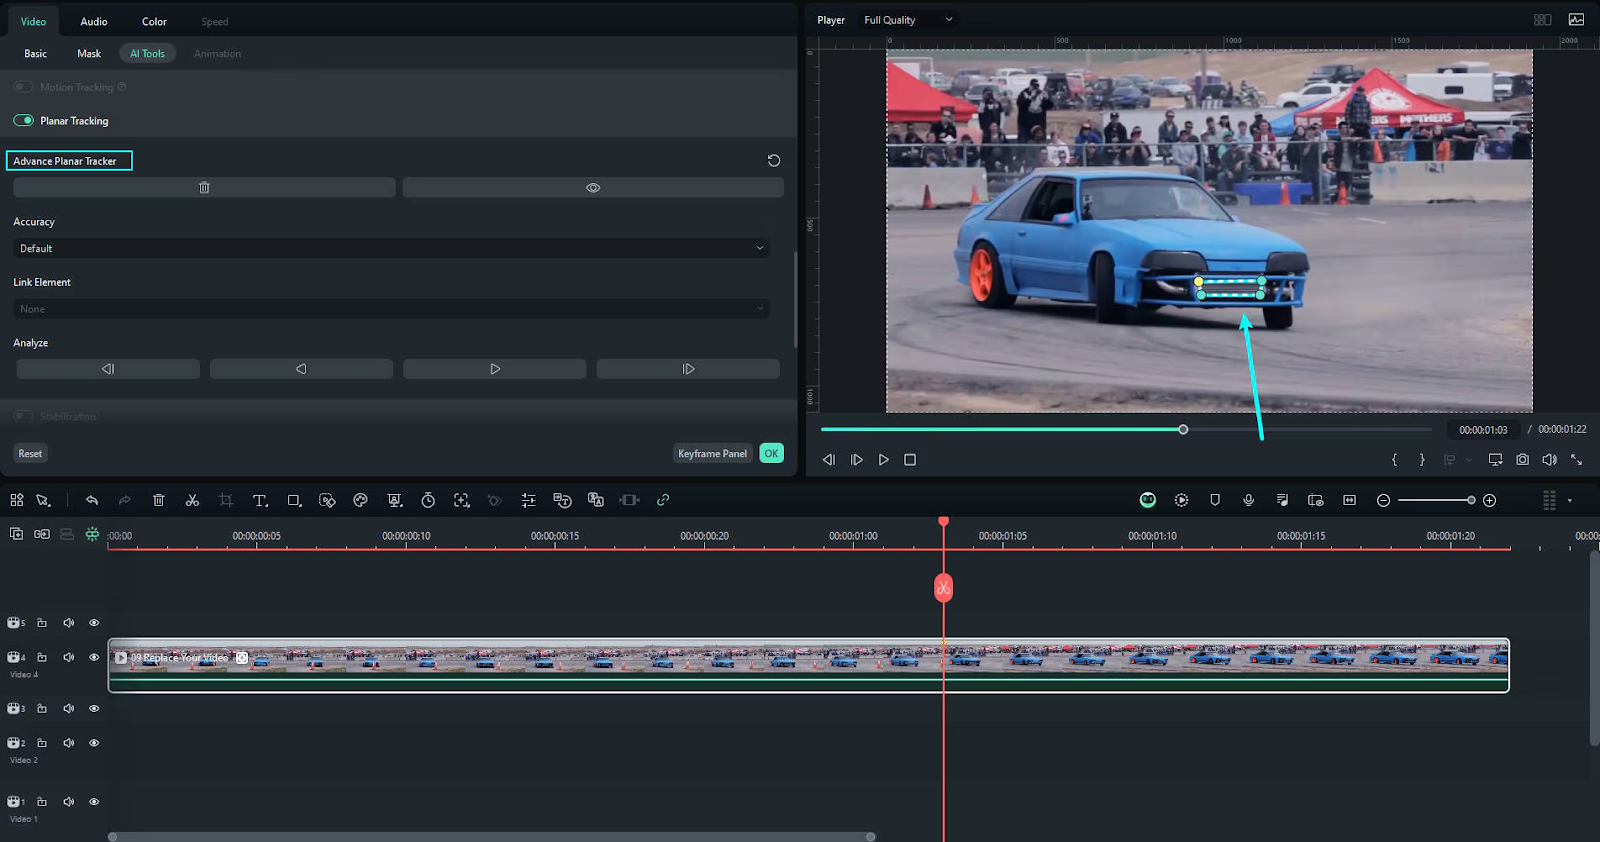Mute Video 1 track audio
The height and width of the screenshot is (842, 1600).
(69, 802)
